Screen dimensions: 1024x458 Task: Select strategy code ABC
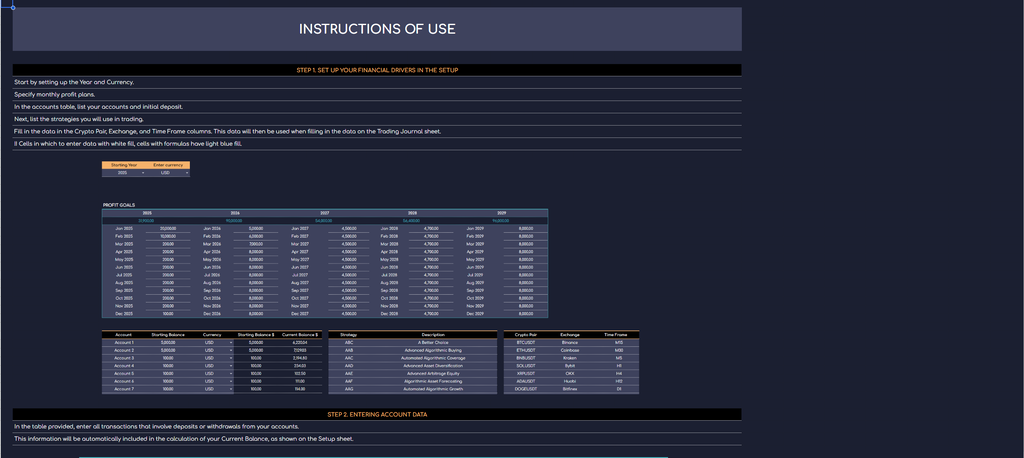coord(349,342)
